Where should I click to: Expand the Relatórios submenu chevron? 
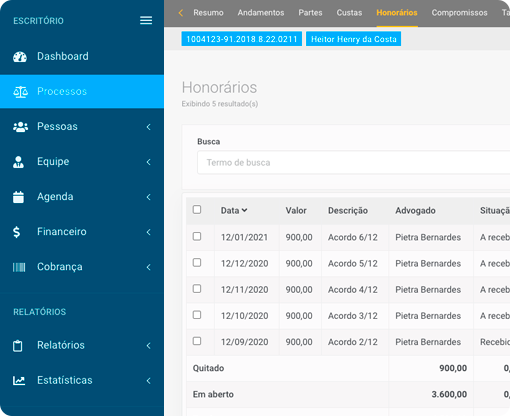[149, 346]
